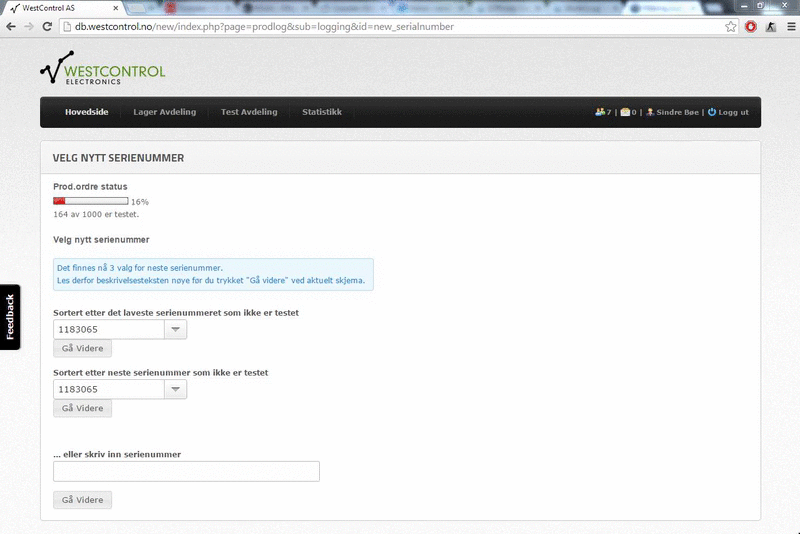This screenshot has height=534, width=800.
Task: Click the second extension icon in toolbar
Action: pos(771,27)
